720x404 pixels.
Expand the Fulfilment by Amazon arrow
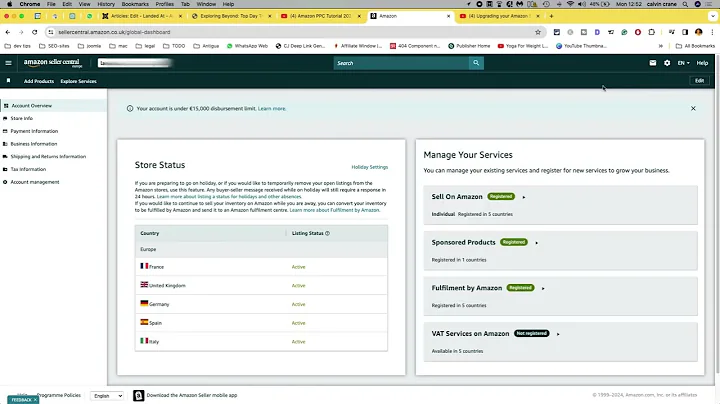(543, 288)
